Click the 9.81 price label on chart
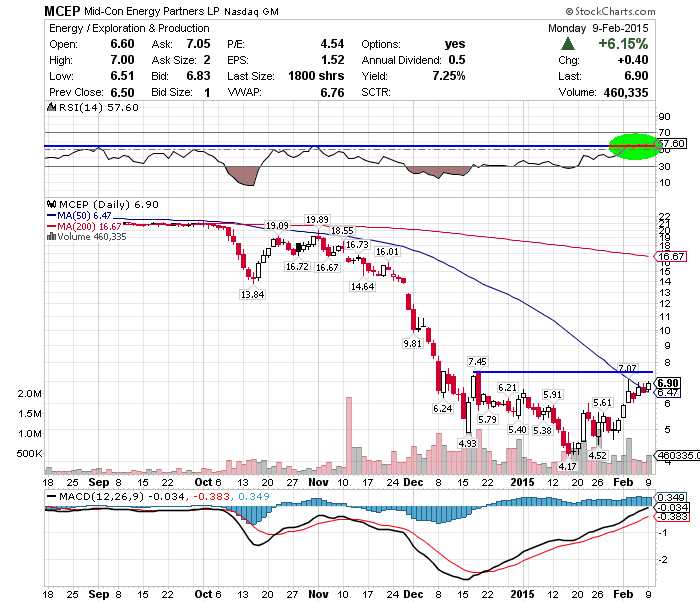 click(412, 343)
